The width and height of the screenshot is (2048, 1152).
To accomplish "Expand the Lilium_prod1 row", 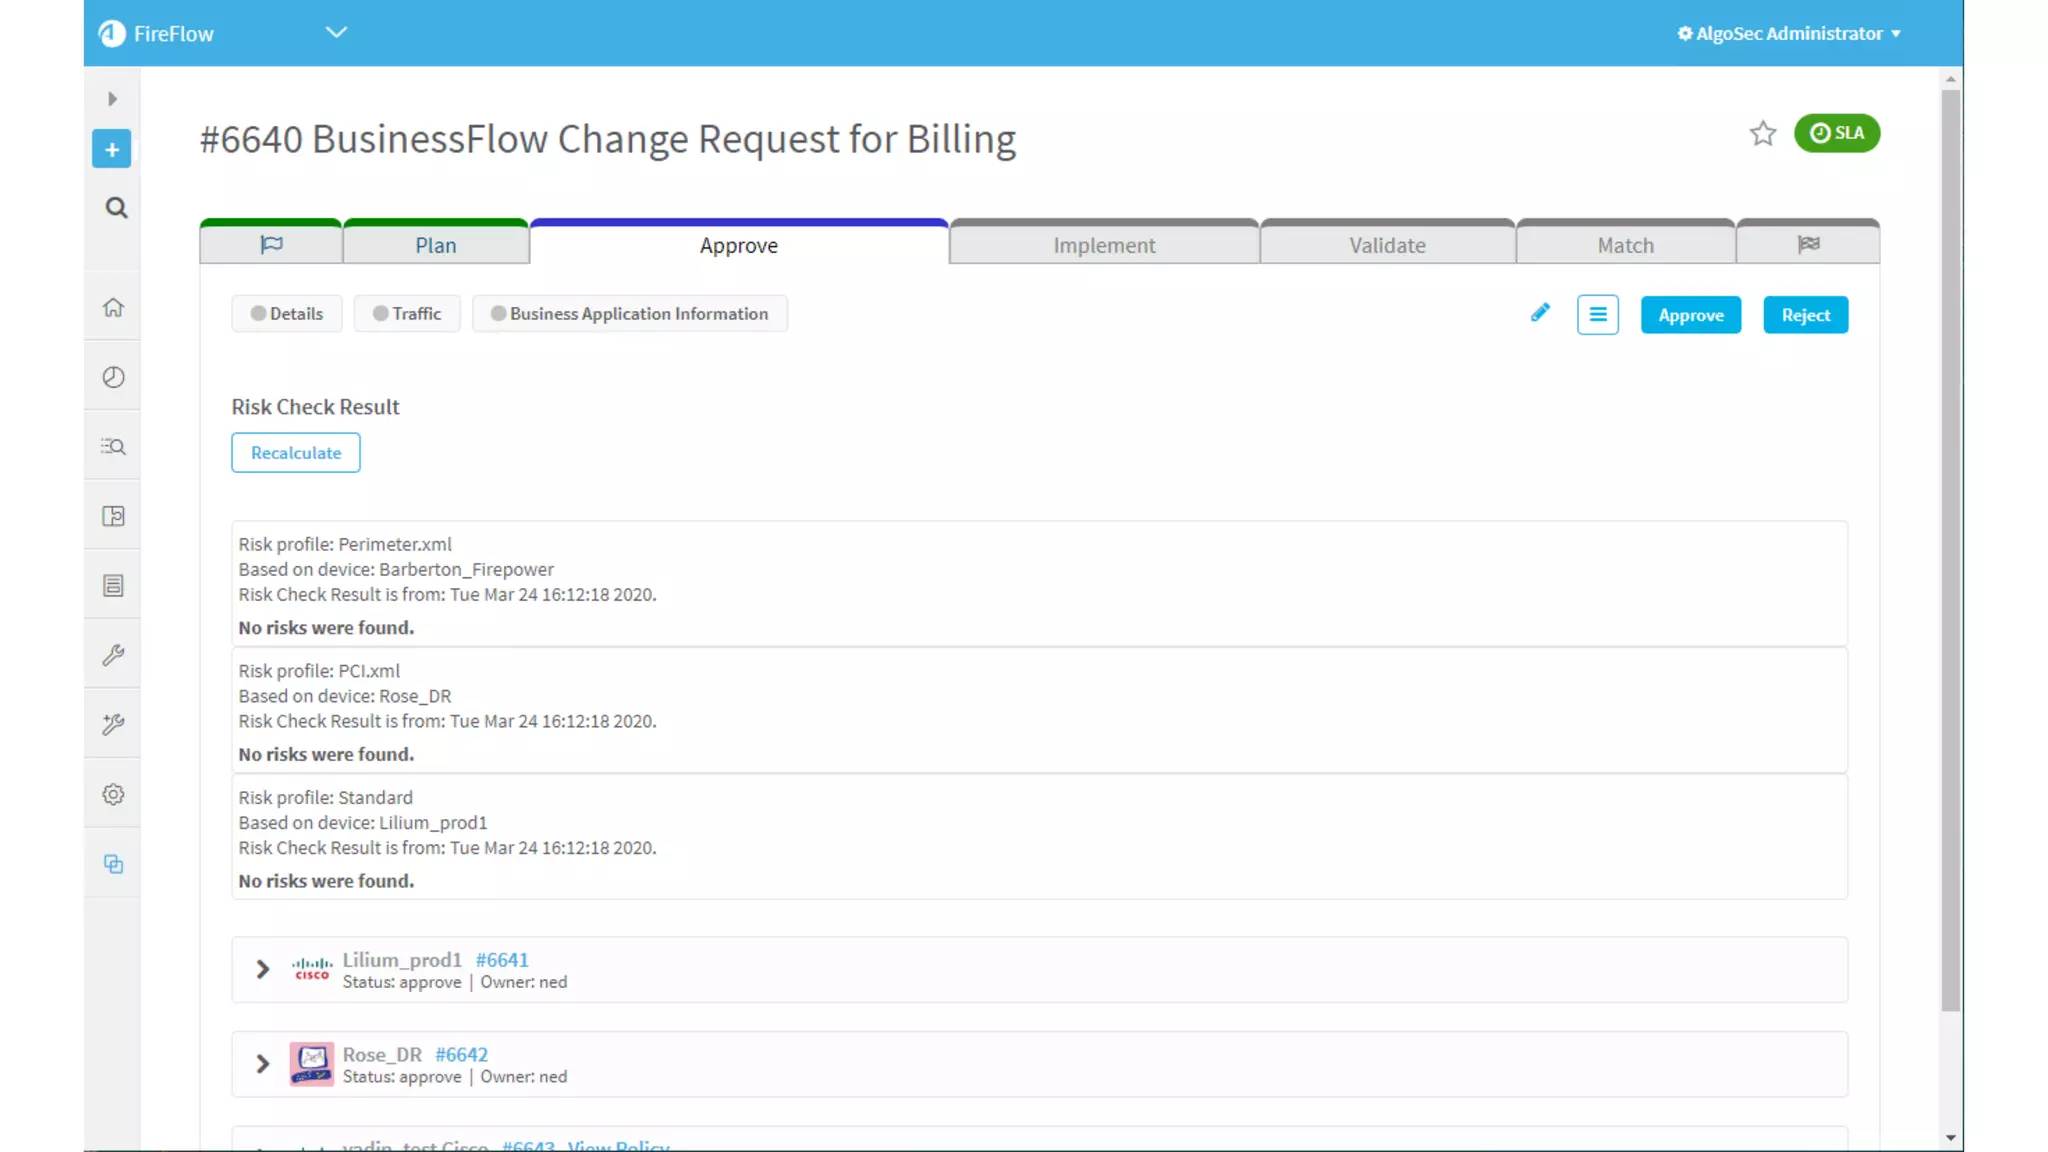I will pyautogui.click(x=263, y=969).
